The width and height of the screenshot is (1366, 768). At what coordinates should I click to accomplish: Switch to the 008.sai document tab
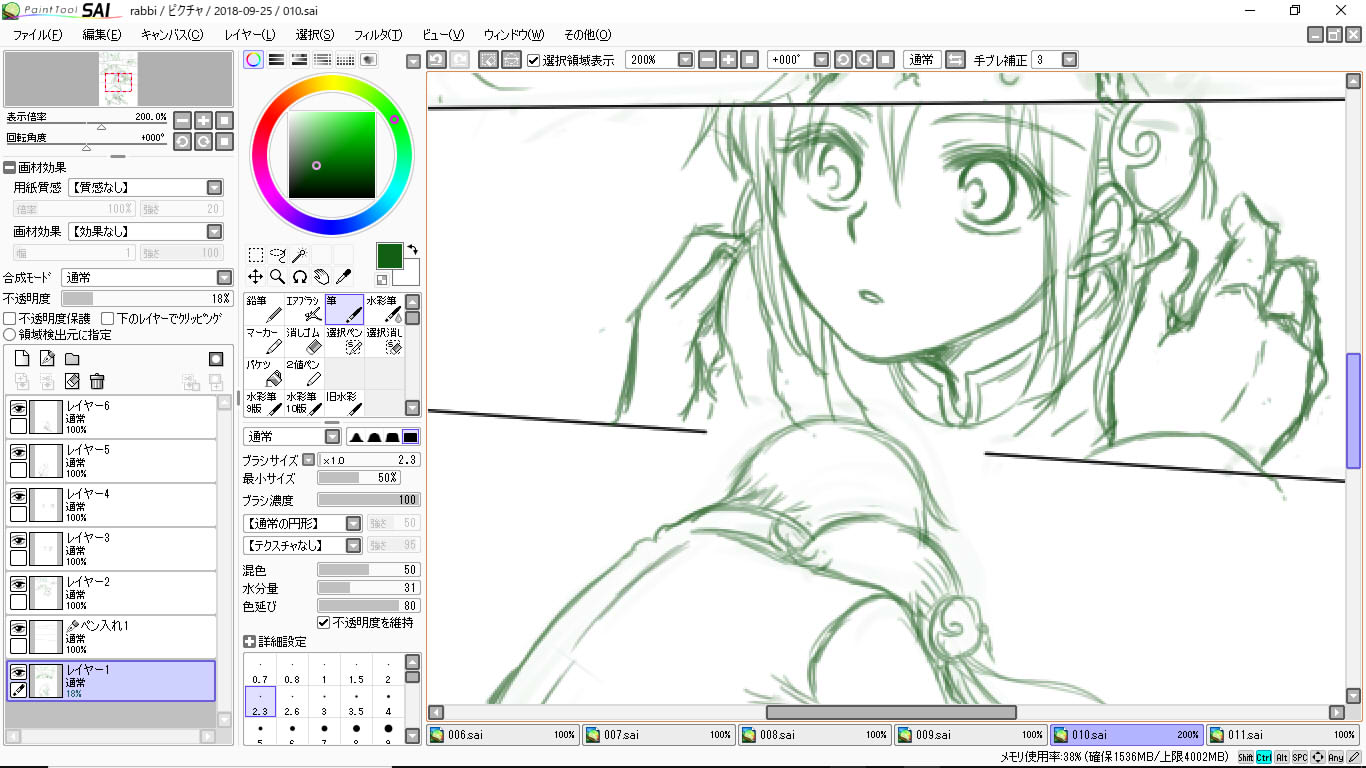pos(815,735)
